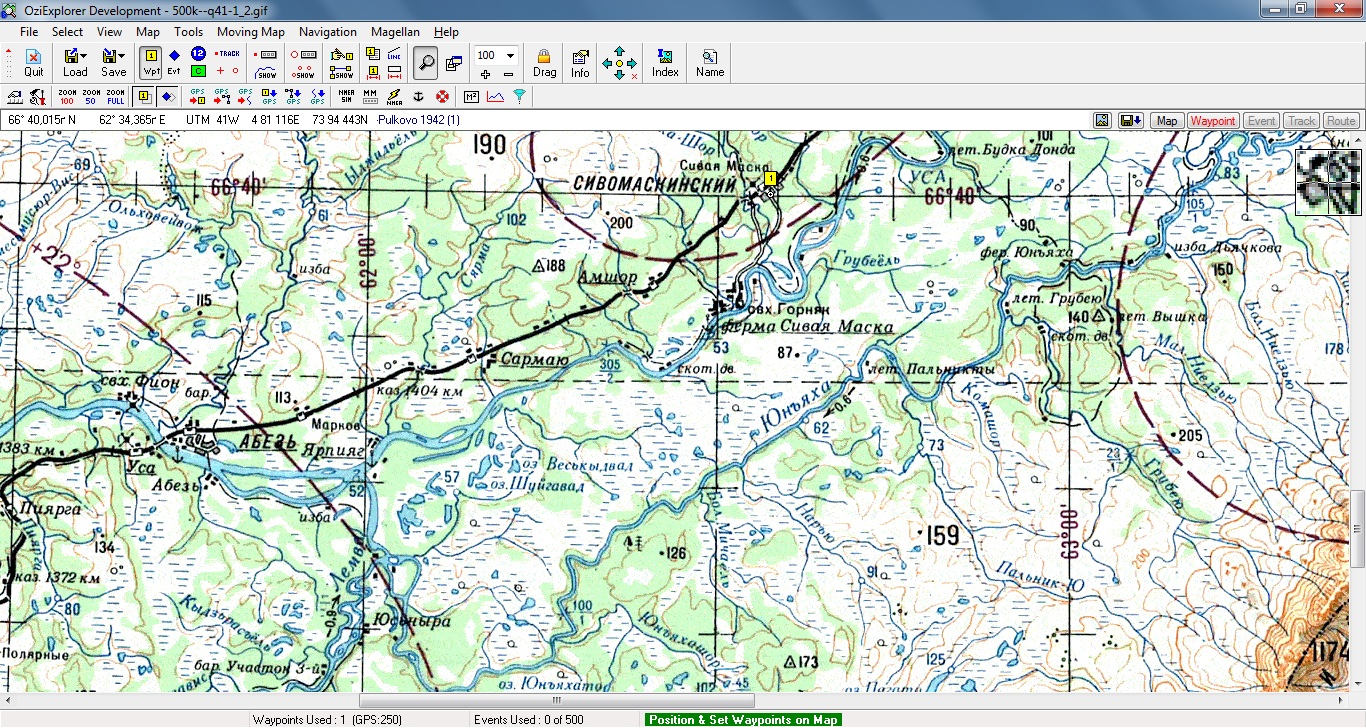This screenshot has width=1366, height=728.
Task: Open the Select menu
Action: (67, 32)
